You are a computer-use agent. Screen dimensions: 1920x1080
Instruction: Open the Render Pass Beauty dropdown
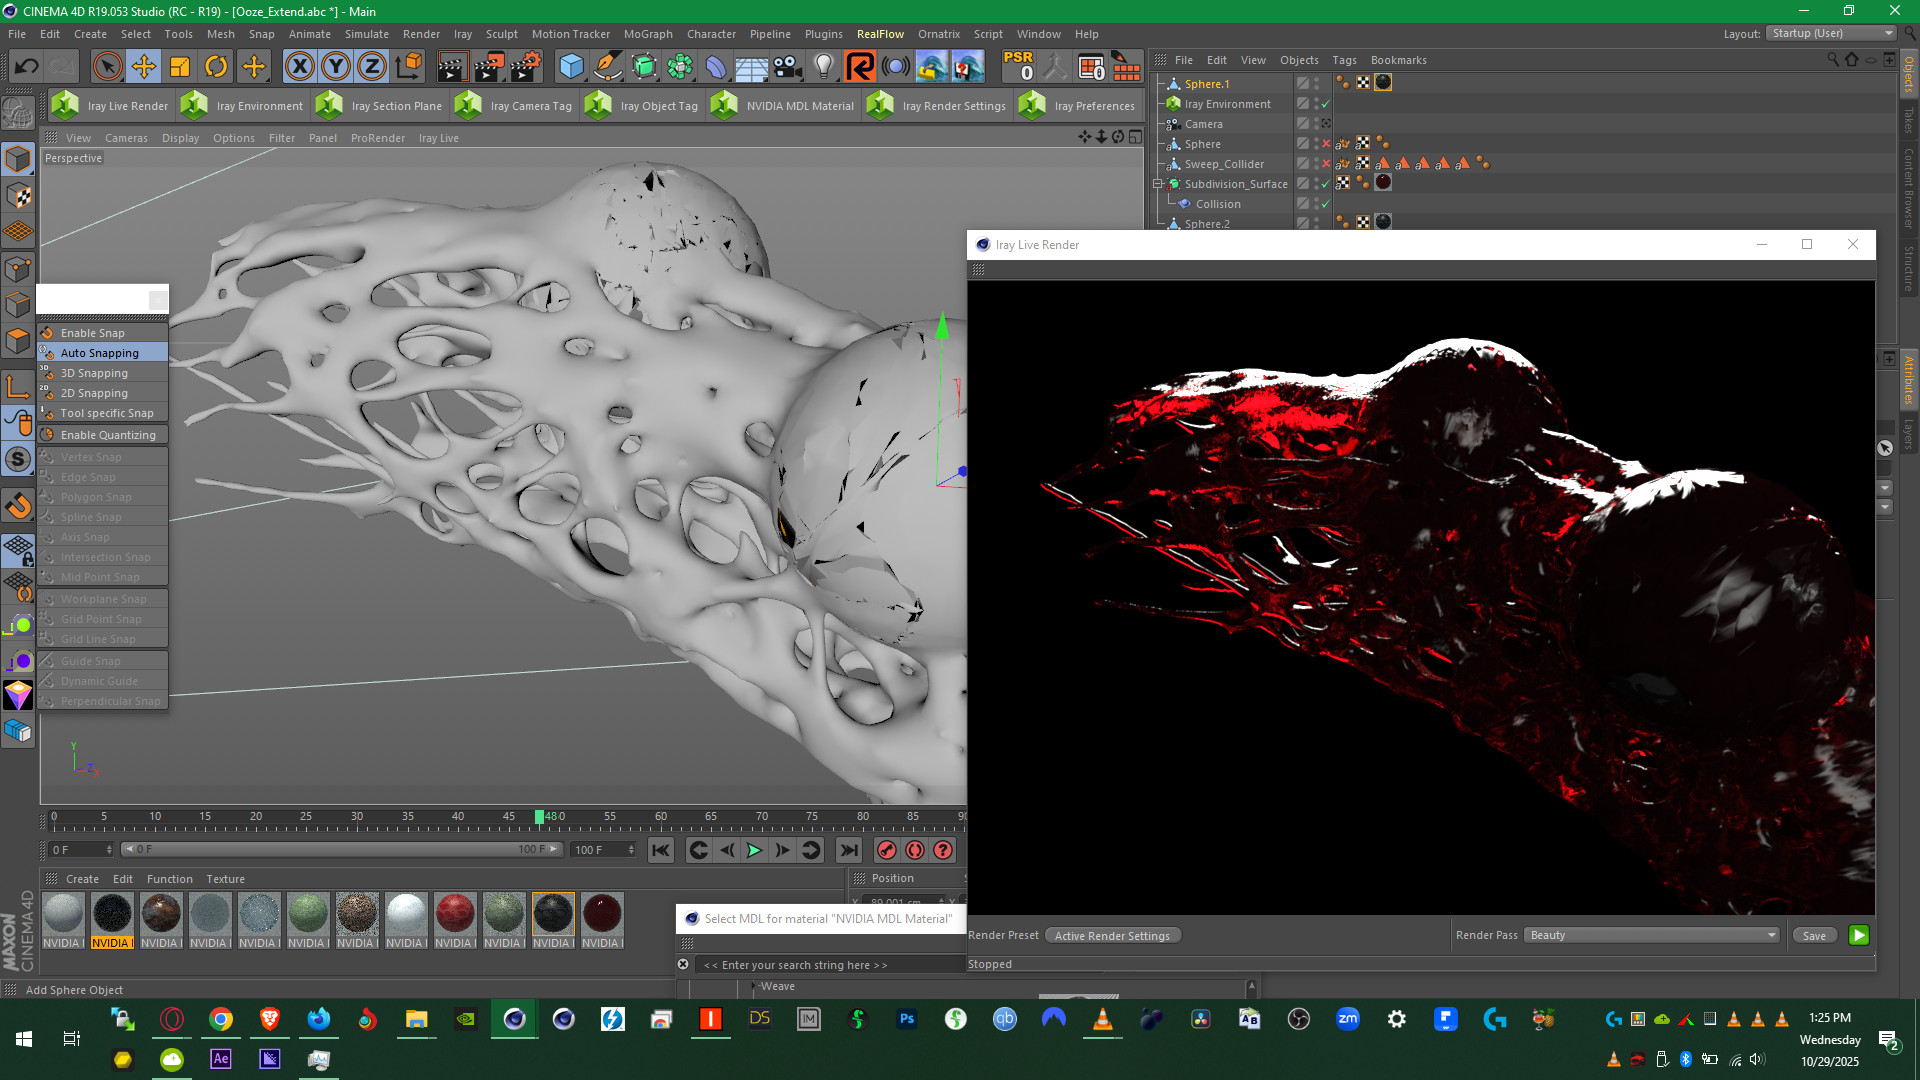click(x=1652, y=935)
